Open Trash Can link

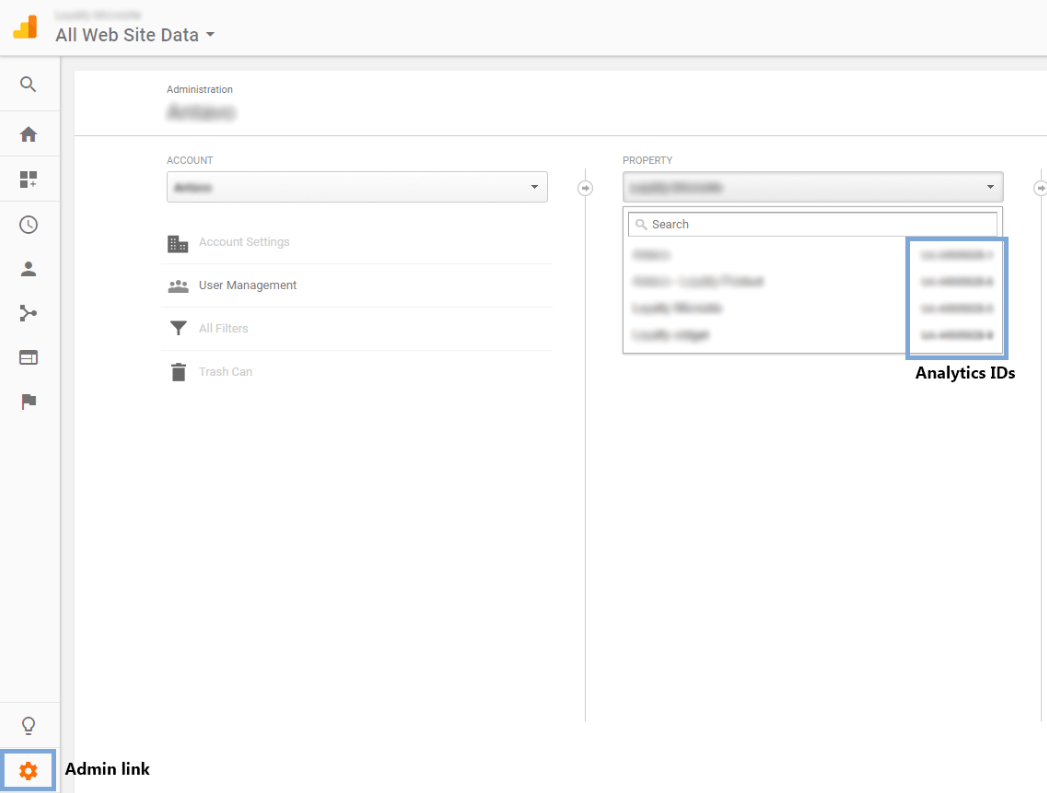pyautogui.click(x=226, y=372)
